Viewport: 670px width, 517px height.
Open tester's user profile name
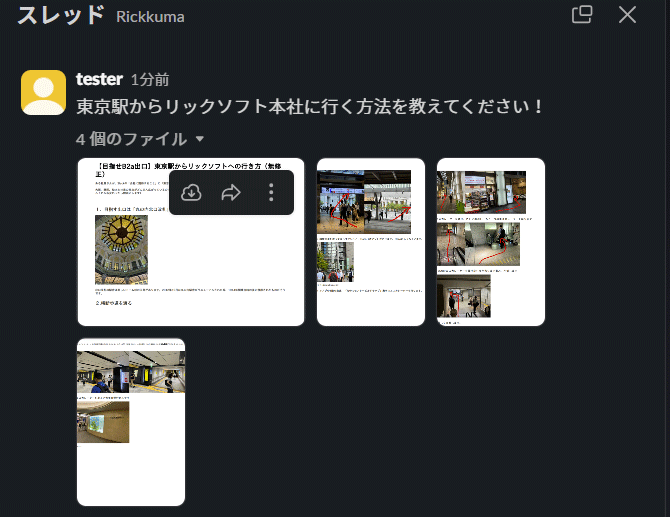click(x=99, y=79)
